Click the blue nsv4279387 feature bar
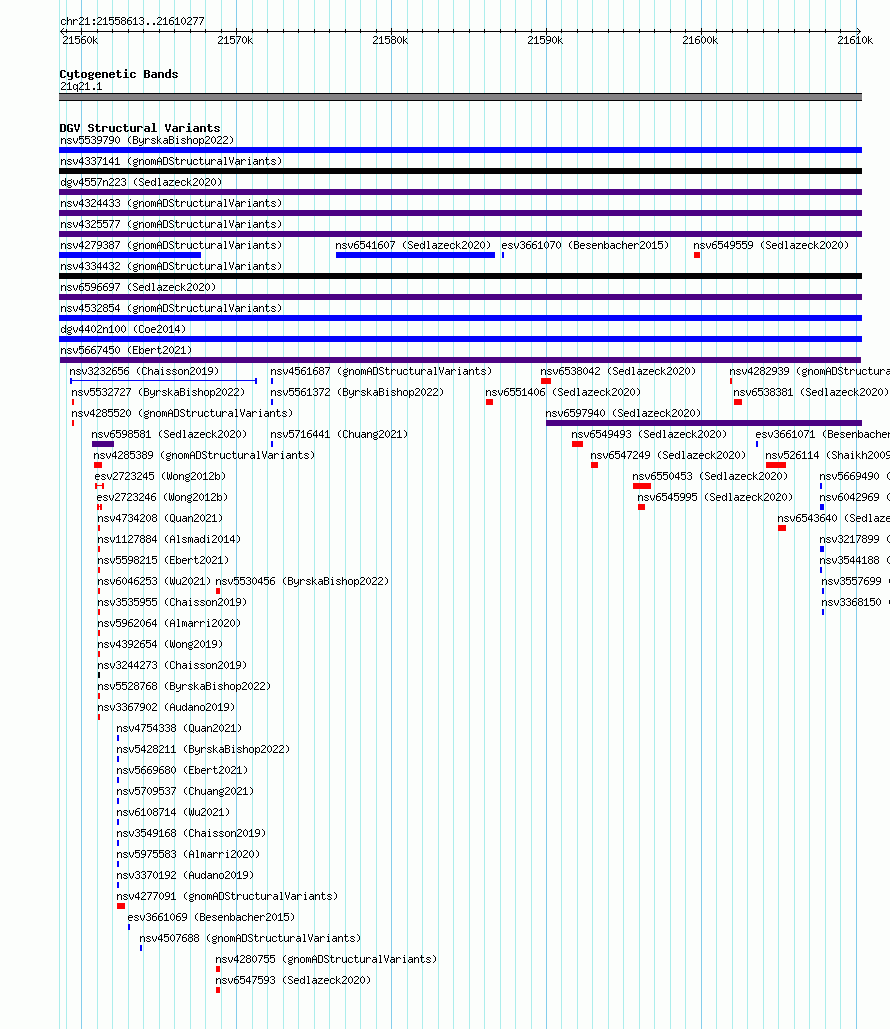890x1029 pixels. click(x=130, y=255)
